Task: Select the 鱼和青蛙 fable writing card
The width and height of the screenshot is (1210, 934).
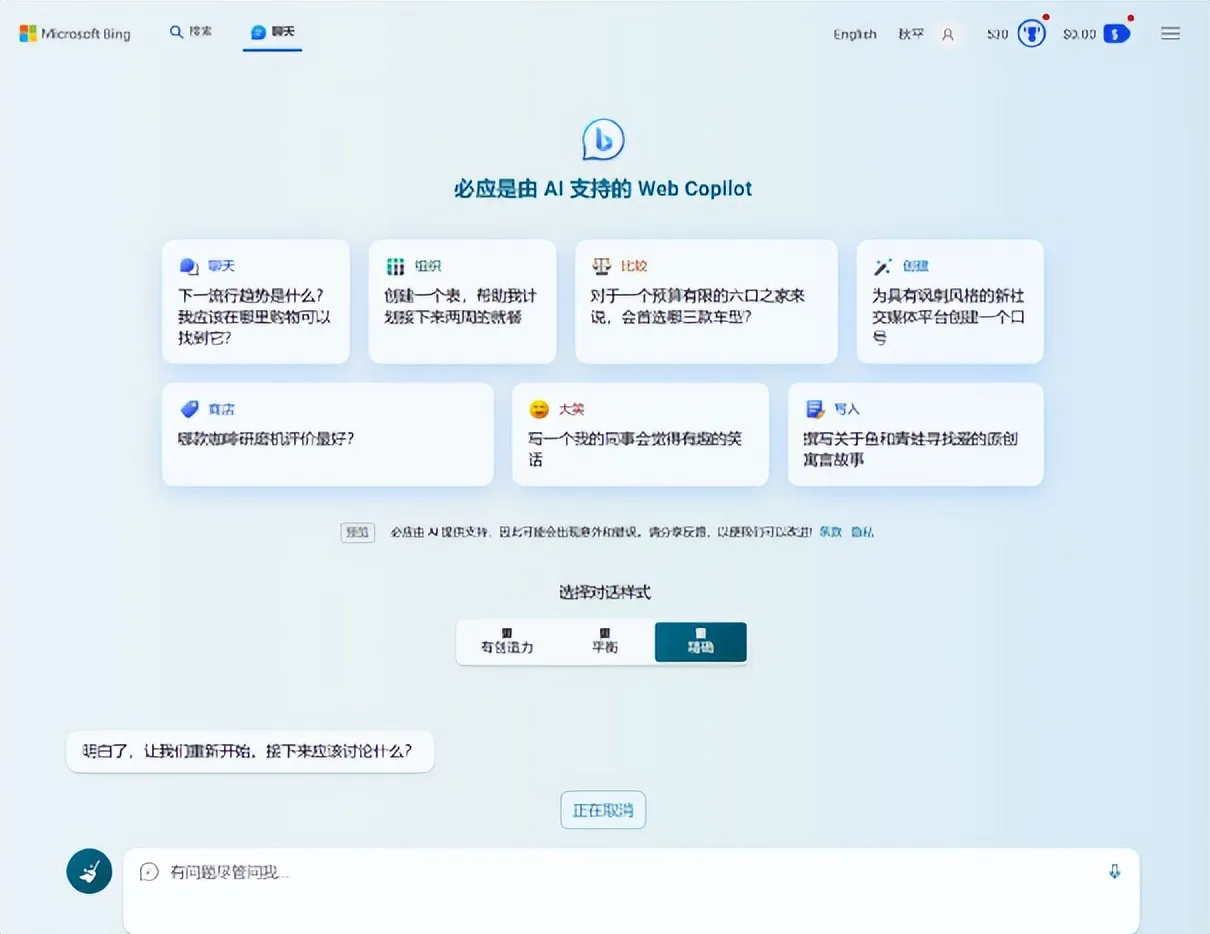Action: (x=916, y=434)
